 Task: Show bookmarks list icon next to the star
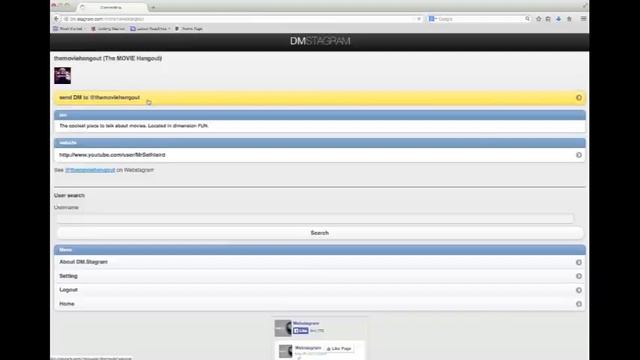coord(548,19)
